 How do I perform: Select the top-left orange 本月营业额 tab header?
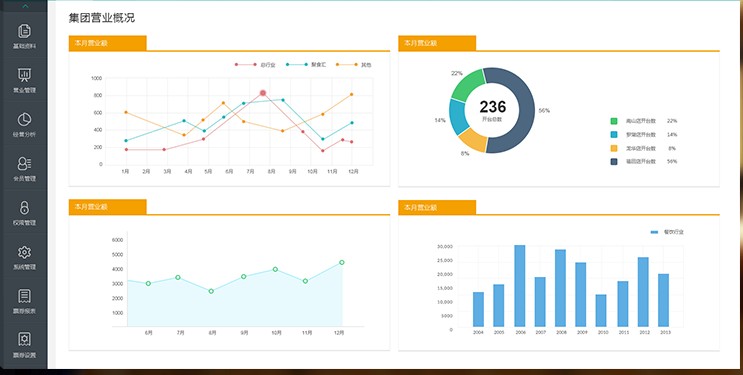tap(108, 43)
